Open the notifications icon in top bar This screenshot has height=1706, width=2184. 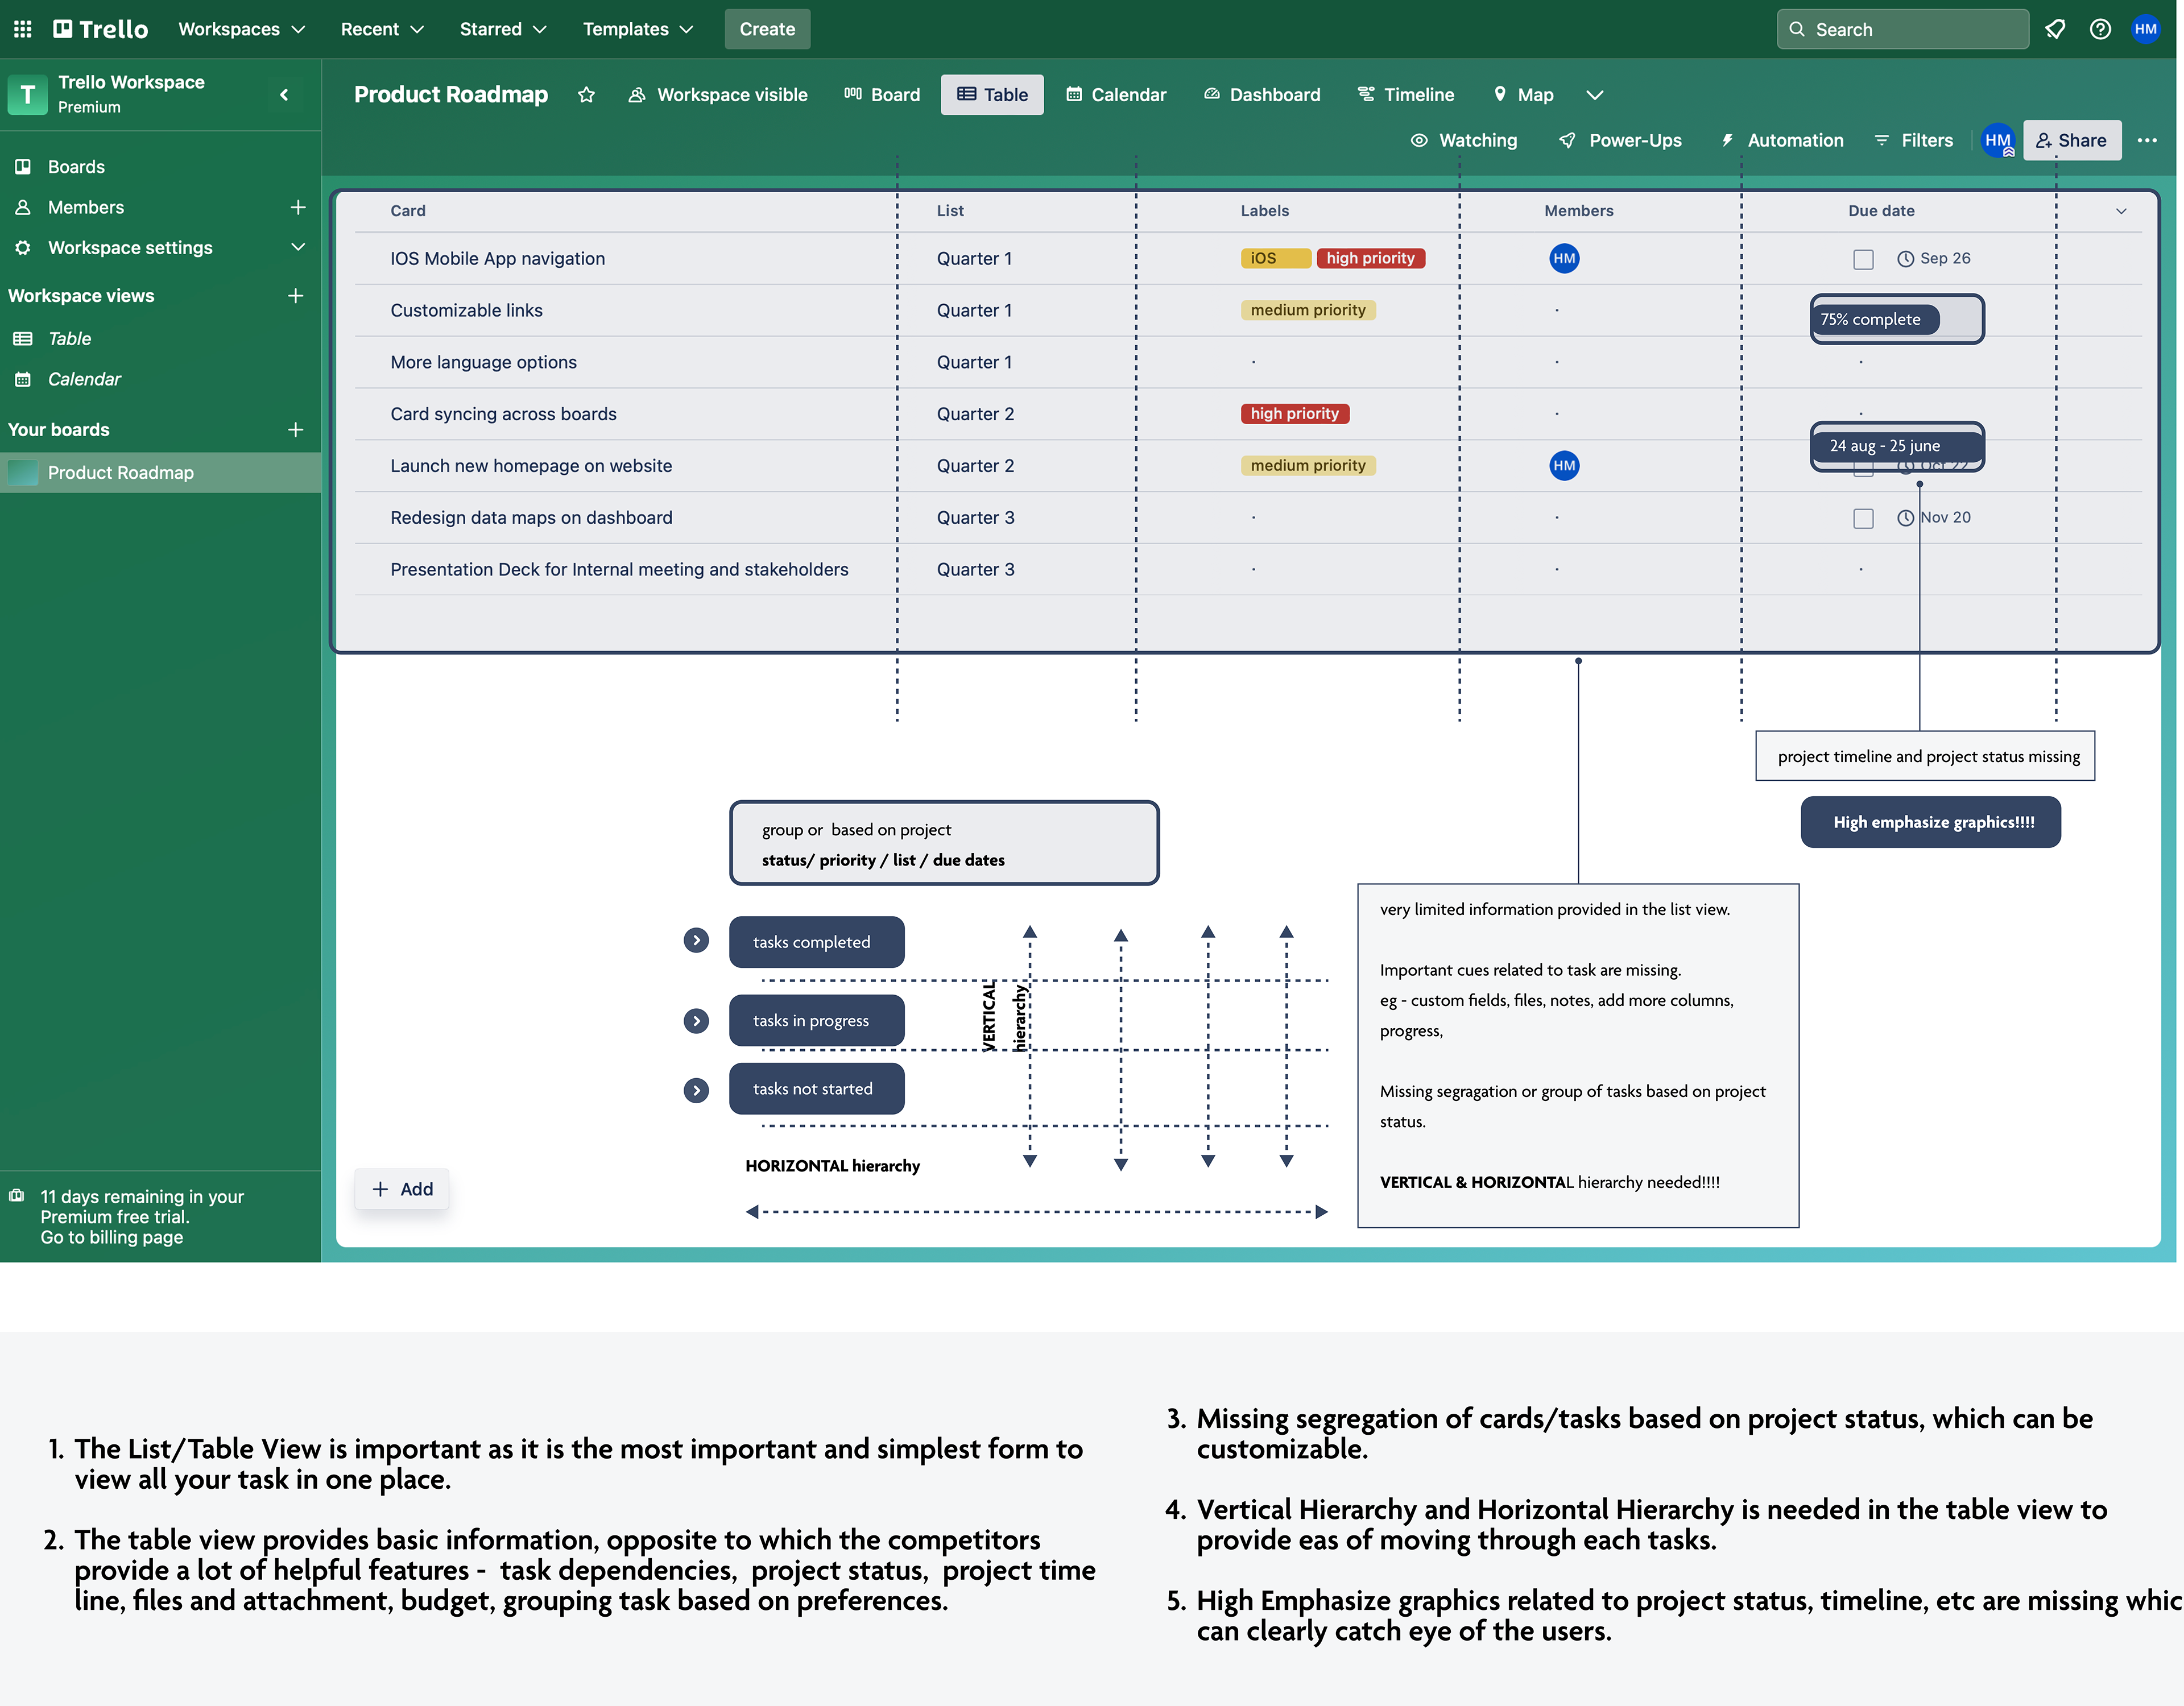pos(2055,29)
